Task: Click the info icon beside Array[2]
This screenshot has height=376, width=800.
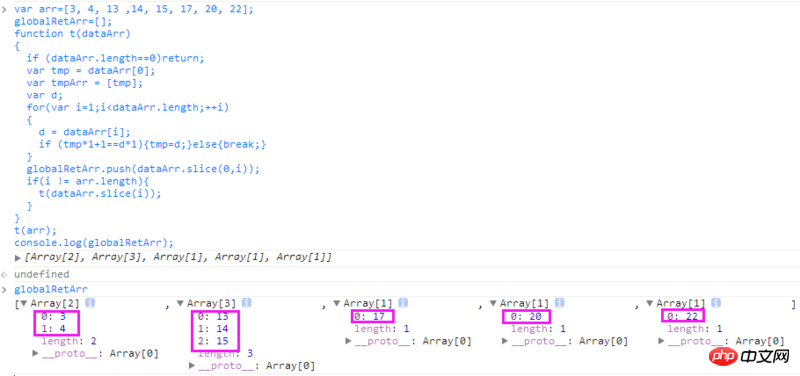Action: tap(90, 303)
